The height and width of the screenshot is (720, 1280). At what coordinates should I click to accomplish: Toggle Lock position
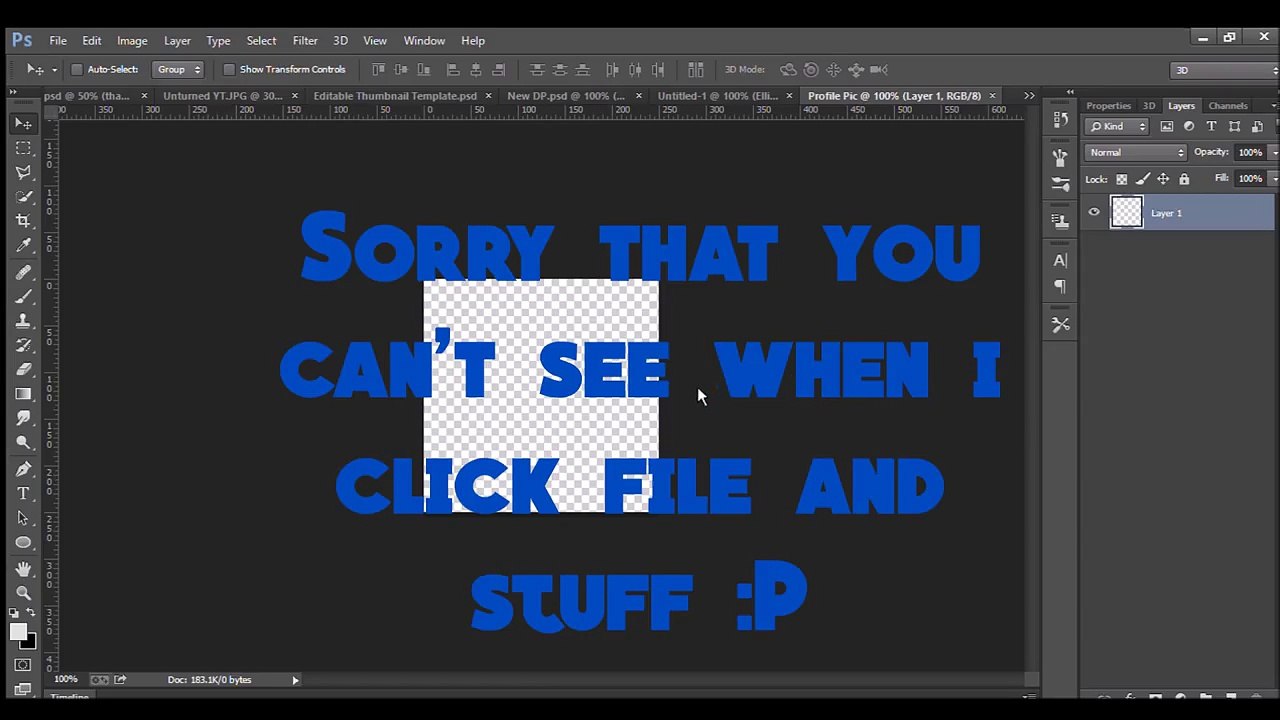click(1163, 179)
